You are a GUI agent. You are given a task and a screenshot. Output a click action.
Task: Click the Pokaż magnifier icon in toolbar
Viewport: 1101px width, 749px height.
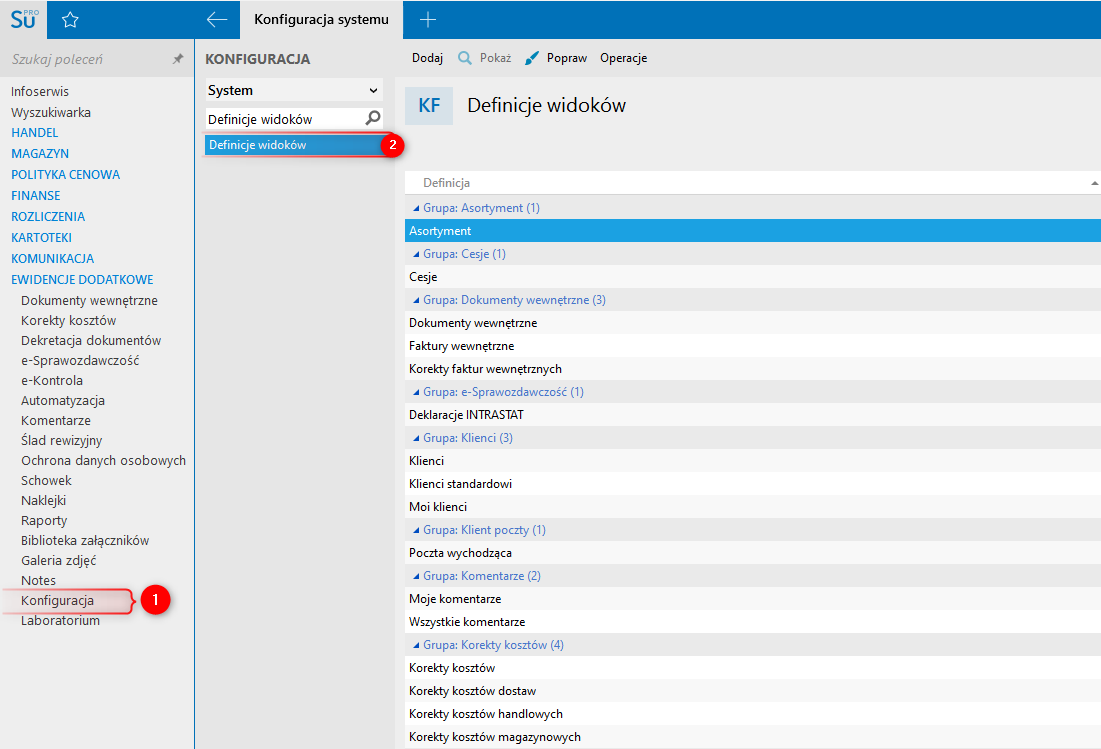pyautogui.click(x=465, y=58)
